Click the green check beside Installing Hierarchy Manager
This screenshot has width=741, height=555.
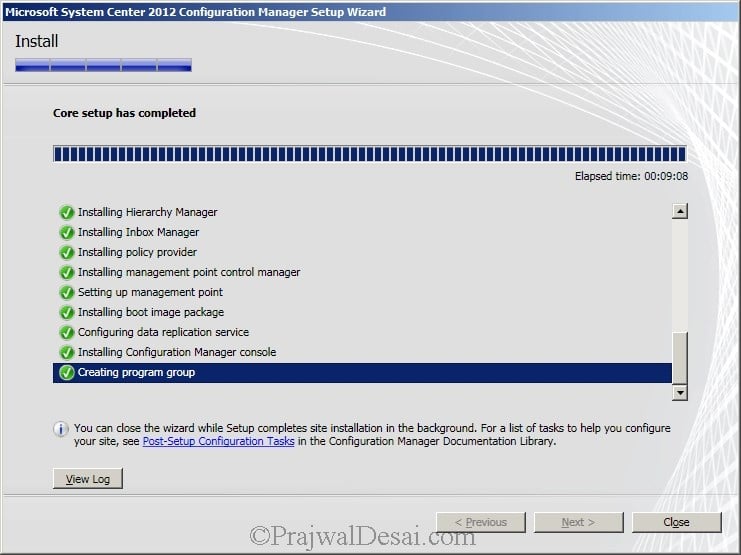pyautogui.click(x=67, y=213)
